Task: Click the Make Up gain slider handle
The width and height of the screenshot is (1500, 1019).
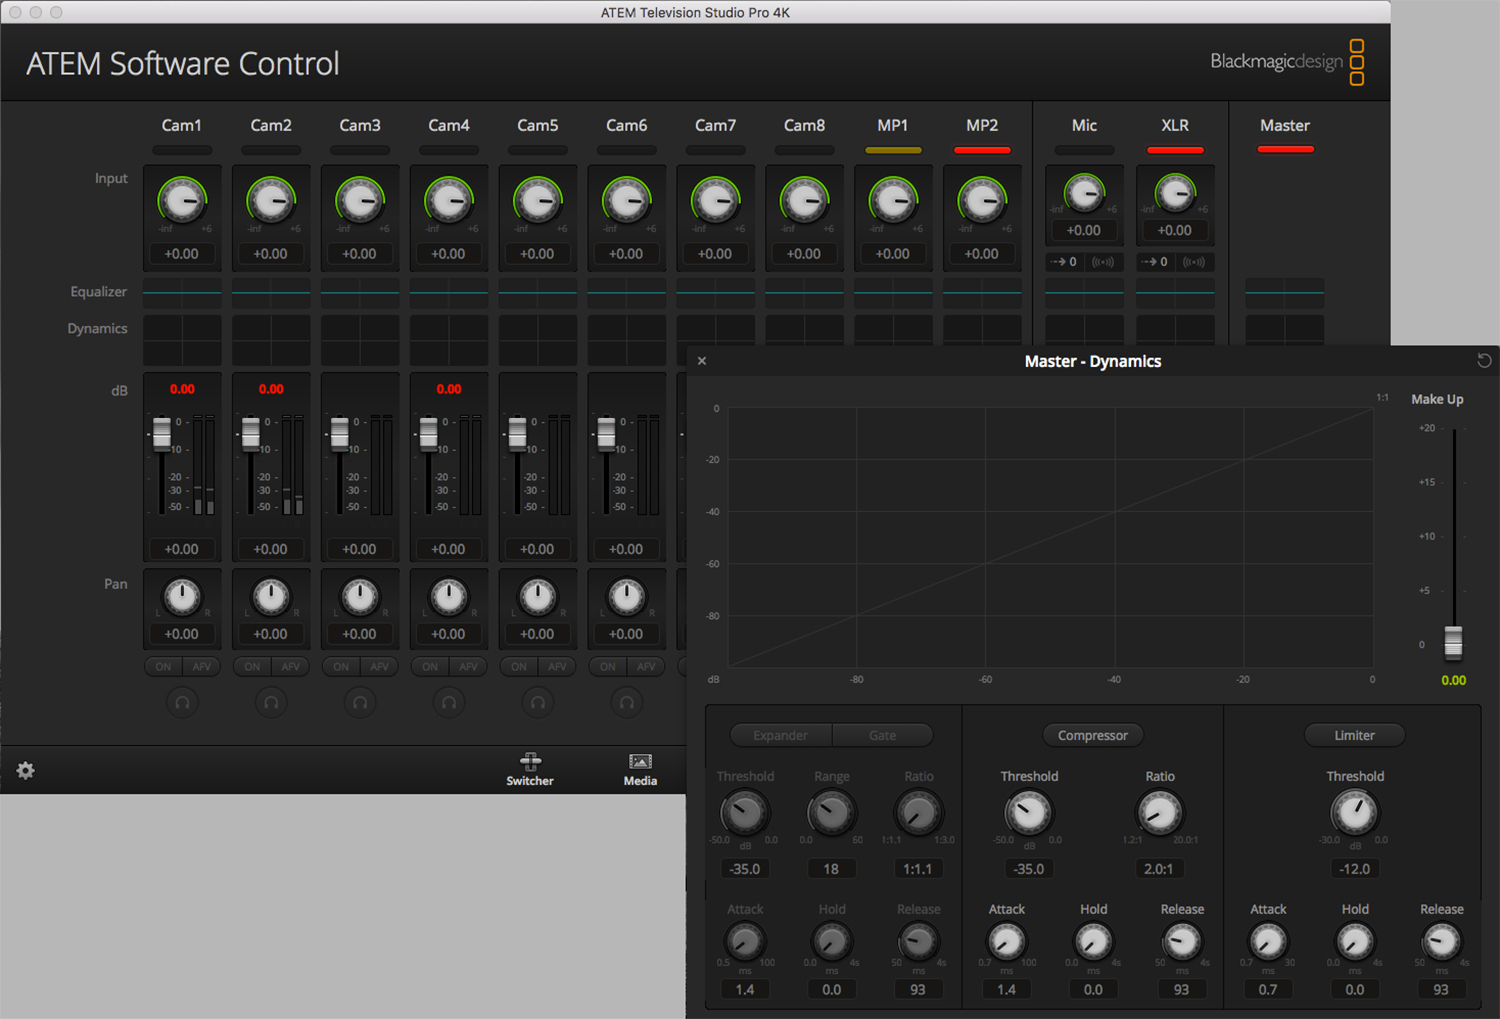Action: click(x=1453, y=642)
